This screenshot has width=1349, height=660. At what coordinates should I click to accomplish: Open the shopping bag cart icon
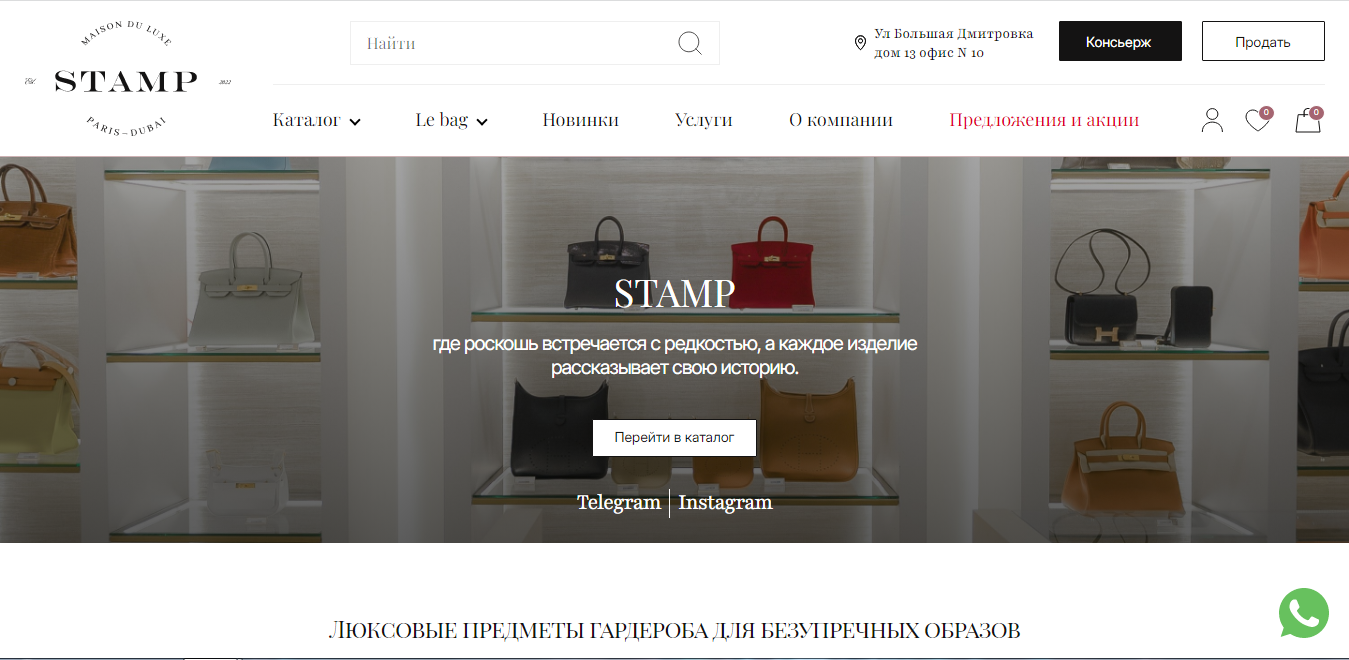pyautogui.click(x=1308, y=120)
